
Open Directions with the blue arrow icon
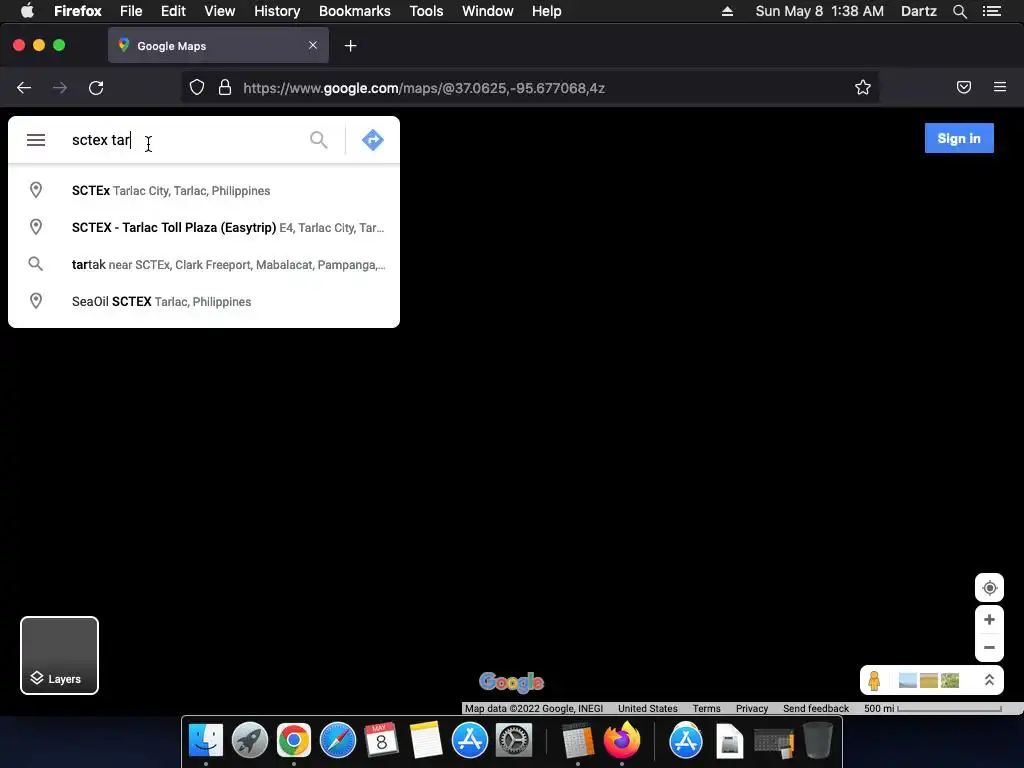click(372, 140)
